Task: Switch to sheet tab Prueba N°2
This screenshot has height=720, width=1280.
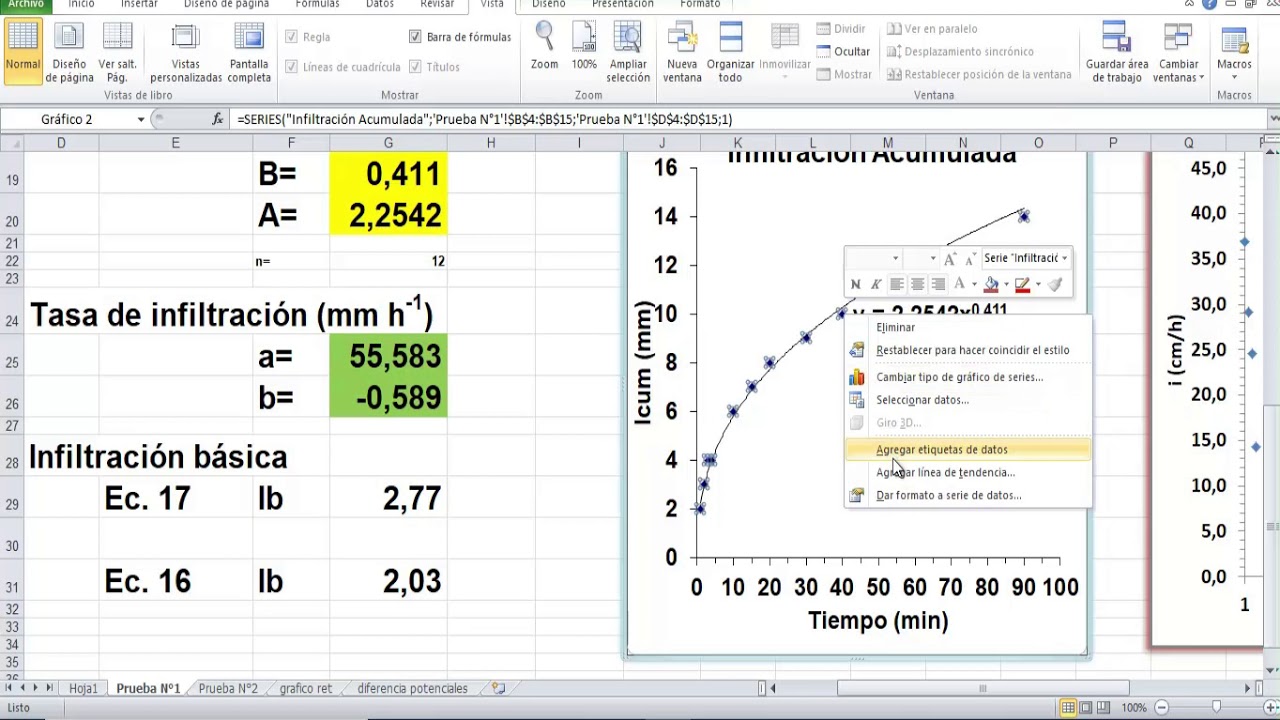Action: [228, 688]
